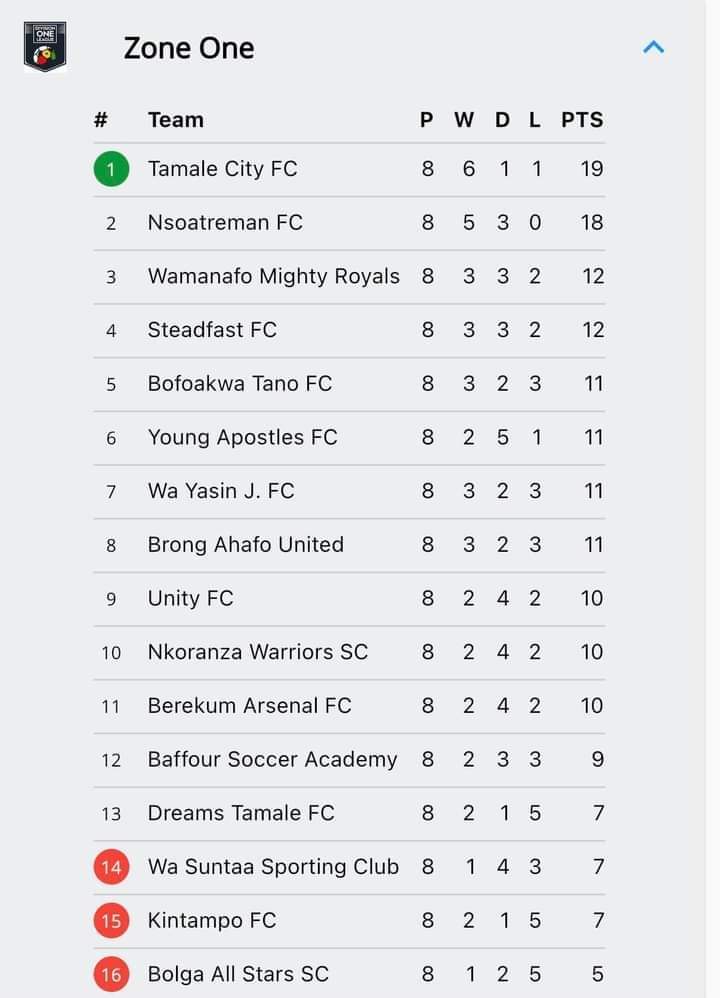Select Baffour Soccer Academy row

click(x=349, y=759)
